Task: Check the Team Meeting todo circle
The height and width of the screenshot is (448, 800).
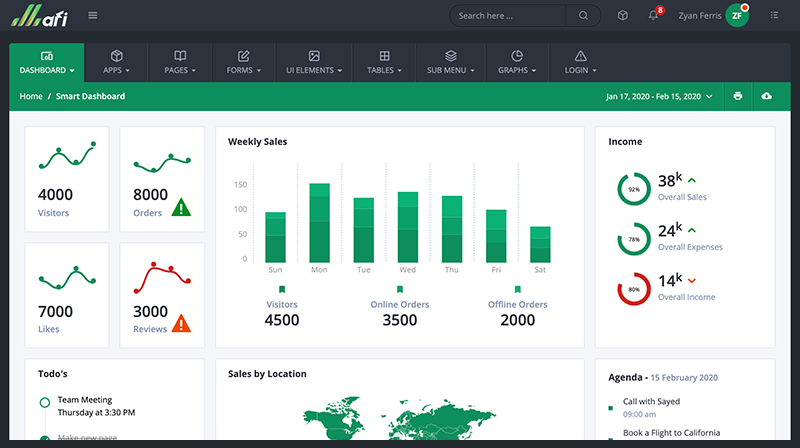Action: [44, 402]
